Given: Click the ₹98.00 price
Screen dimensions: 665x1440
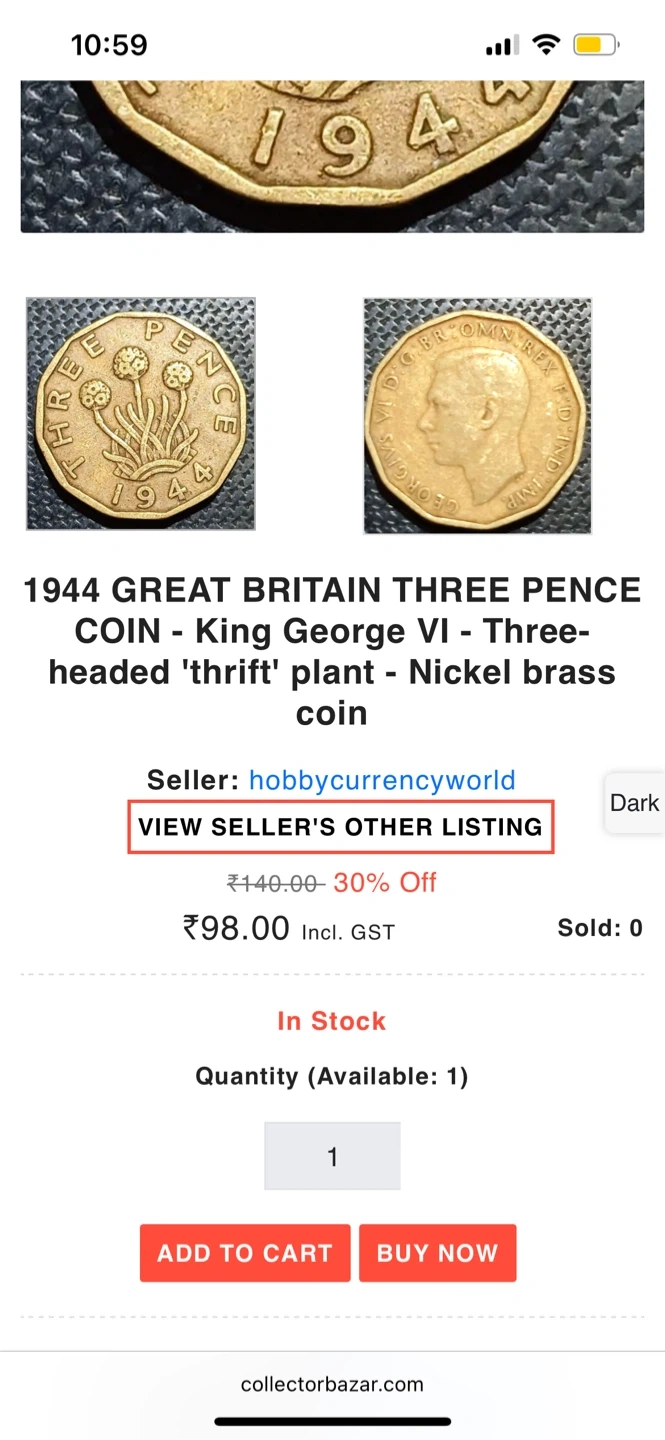Looking at the screenshot, I should (236, 929).
